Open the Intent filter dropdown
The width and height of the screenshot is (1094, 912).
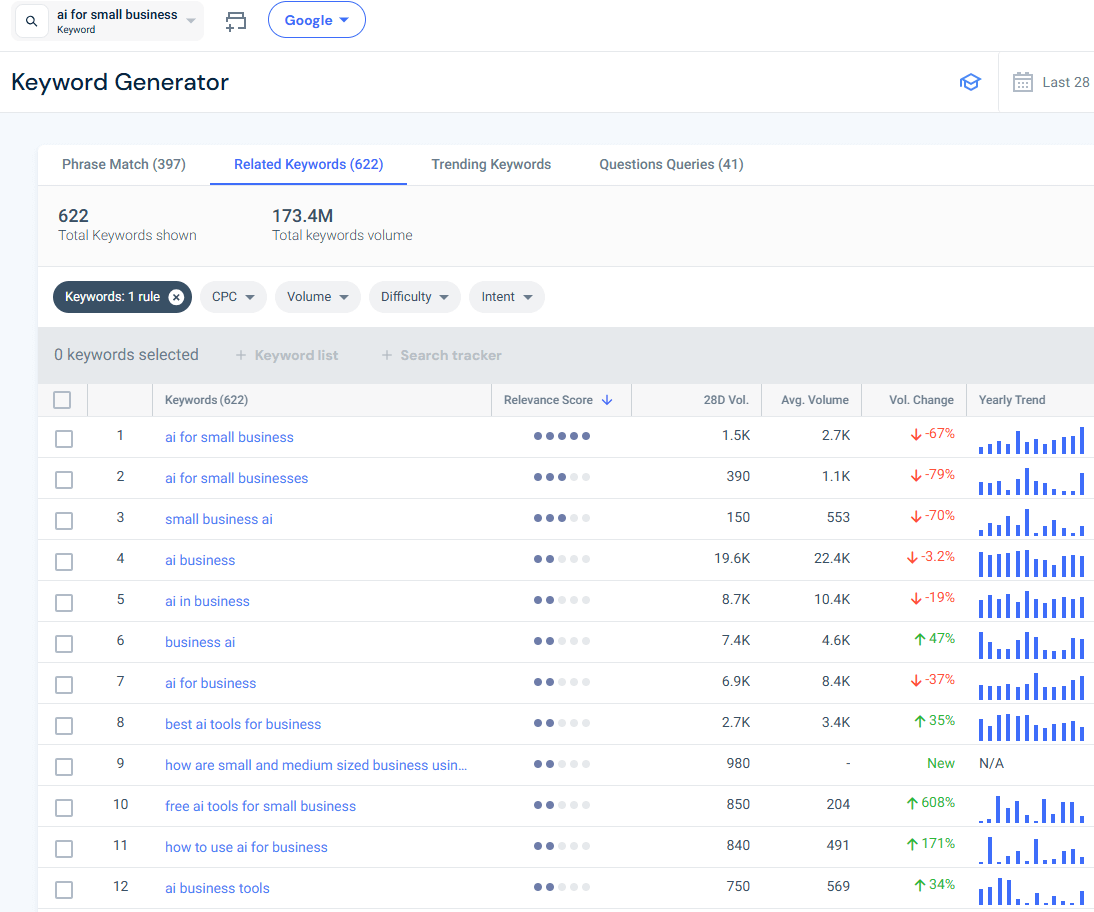click(507, 297)
